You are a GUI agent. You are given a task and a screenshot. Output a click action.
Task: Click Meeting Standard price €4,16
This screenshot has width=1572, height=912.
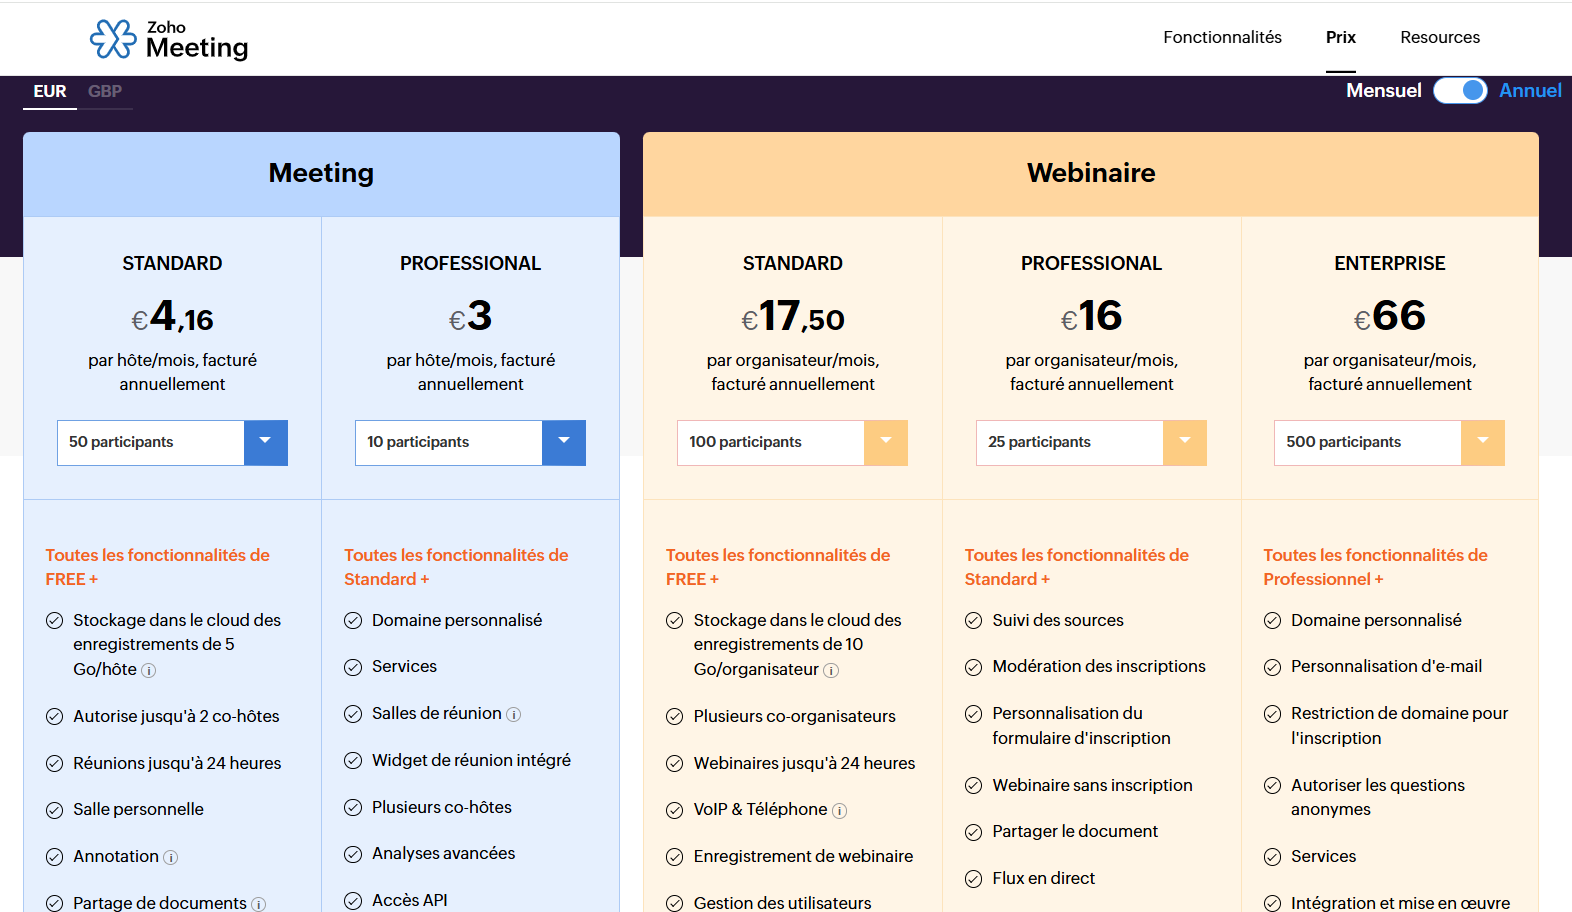(x=172, y=317)
